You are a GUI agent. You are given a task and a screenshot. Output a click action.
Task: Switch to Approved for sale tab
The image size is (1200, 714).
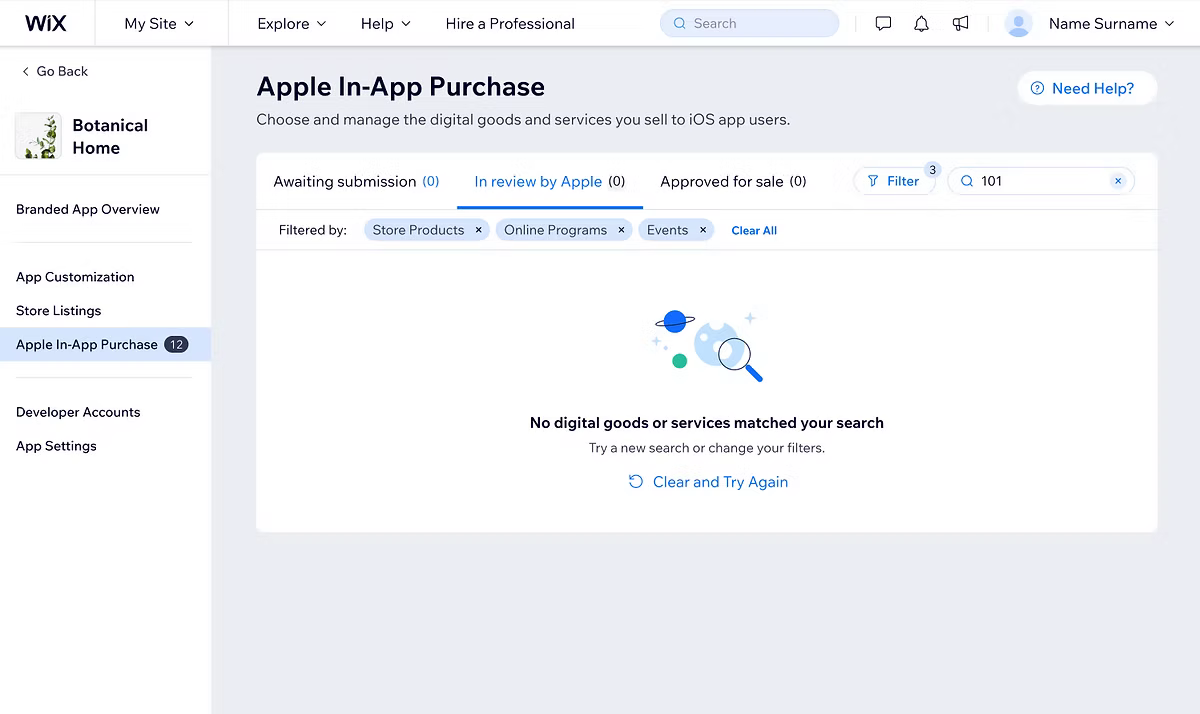733,181
